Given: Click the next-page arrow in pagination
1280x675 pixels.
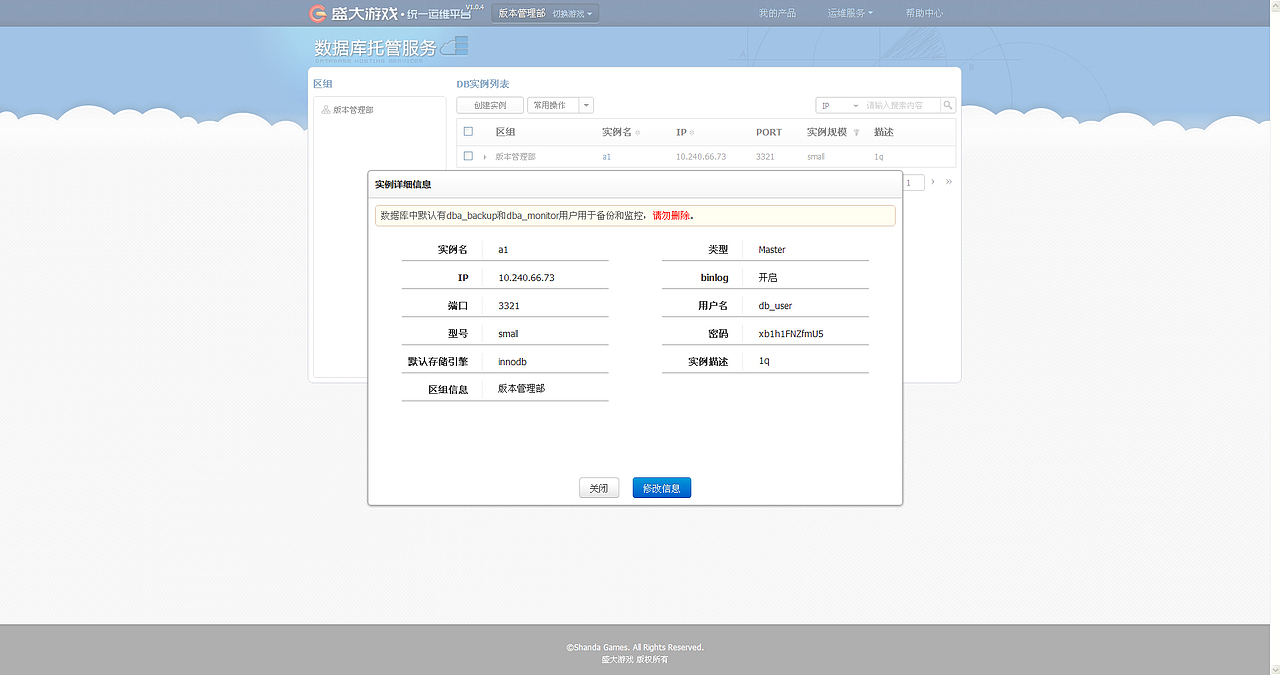Looking at the screenshot, I should [x=931, y=182].
